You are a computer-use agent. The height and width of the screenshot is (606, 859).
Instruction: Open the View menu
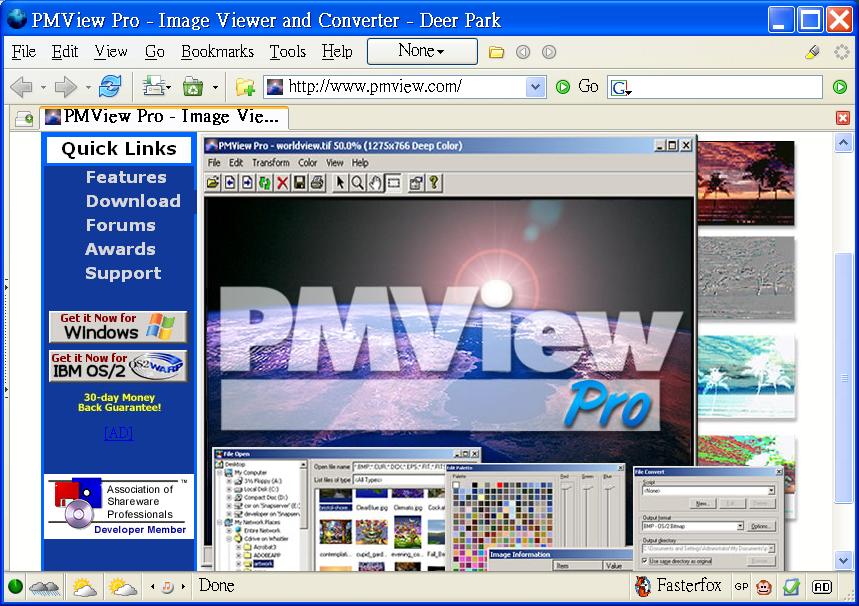click(x=111, y=52)
